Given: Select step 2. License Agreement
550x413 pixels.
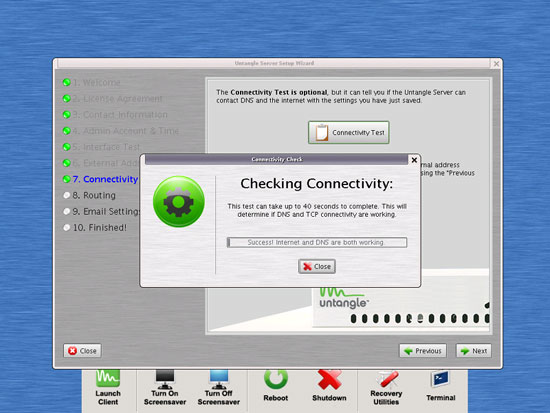Looking at the screenshot, I should (113, 99).
